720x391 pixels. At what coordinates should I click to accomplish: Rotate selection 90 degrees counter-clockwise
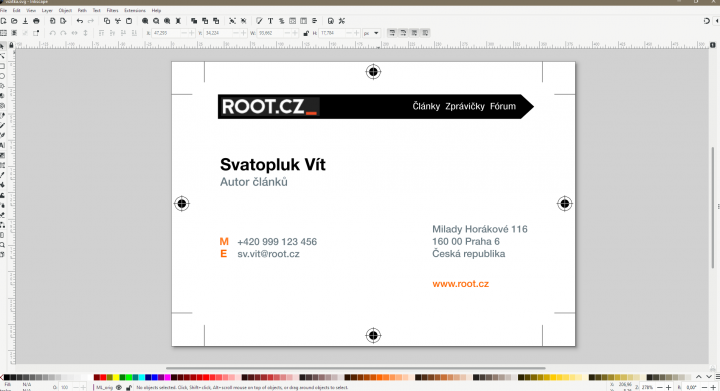point(52,33)
